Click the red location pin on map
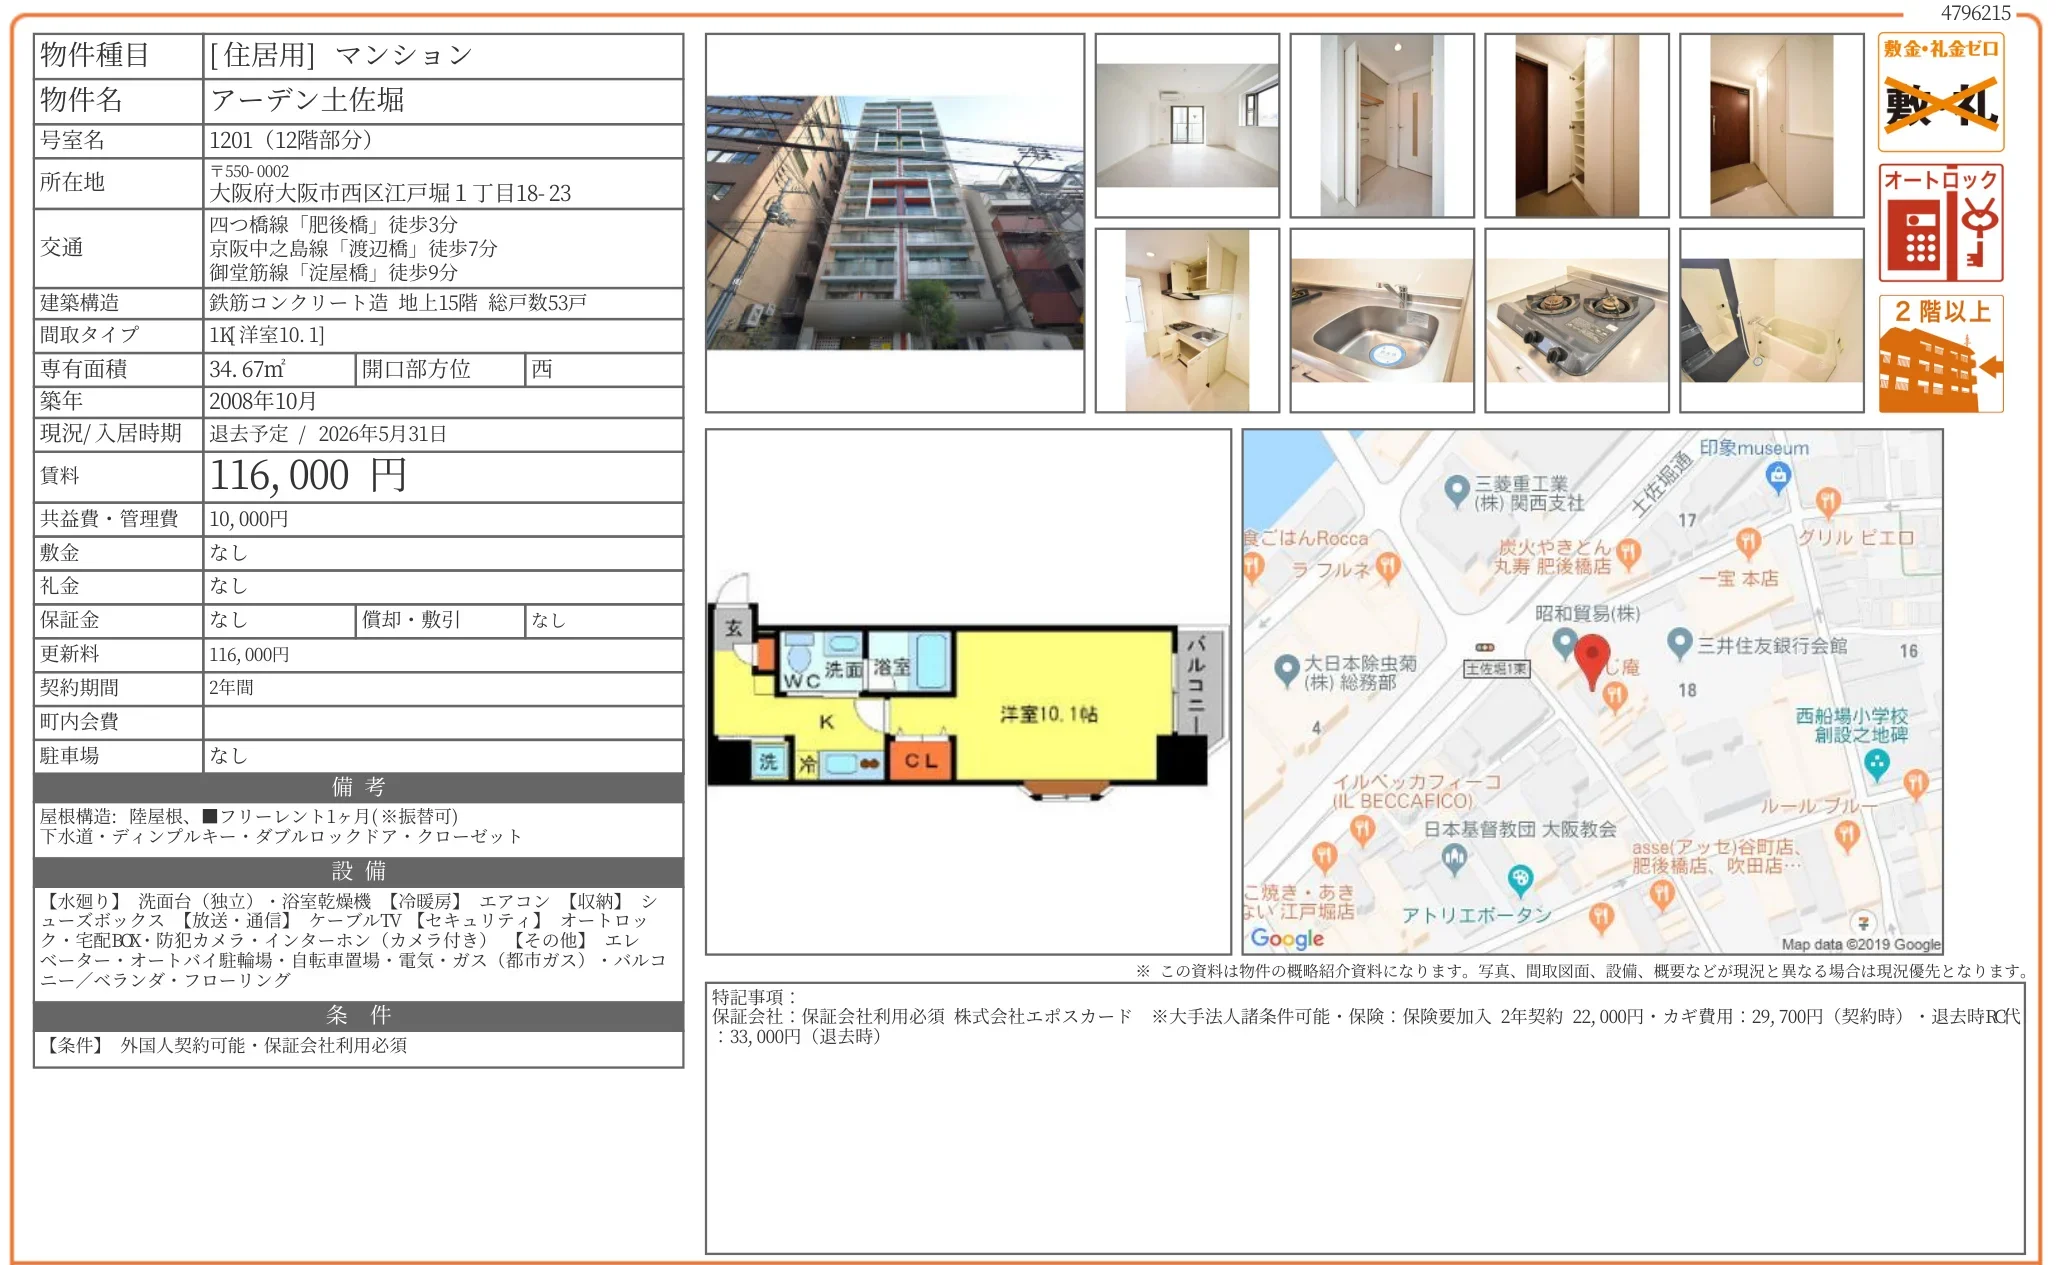 (1591, 658)
